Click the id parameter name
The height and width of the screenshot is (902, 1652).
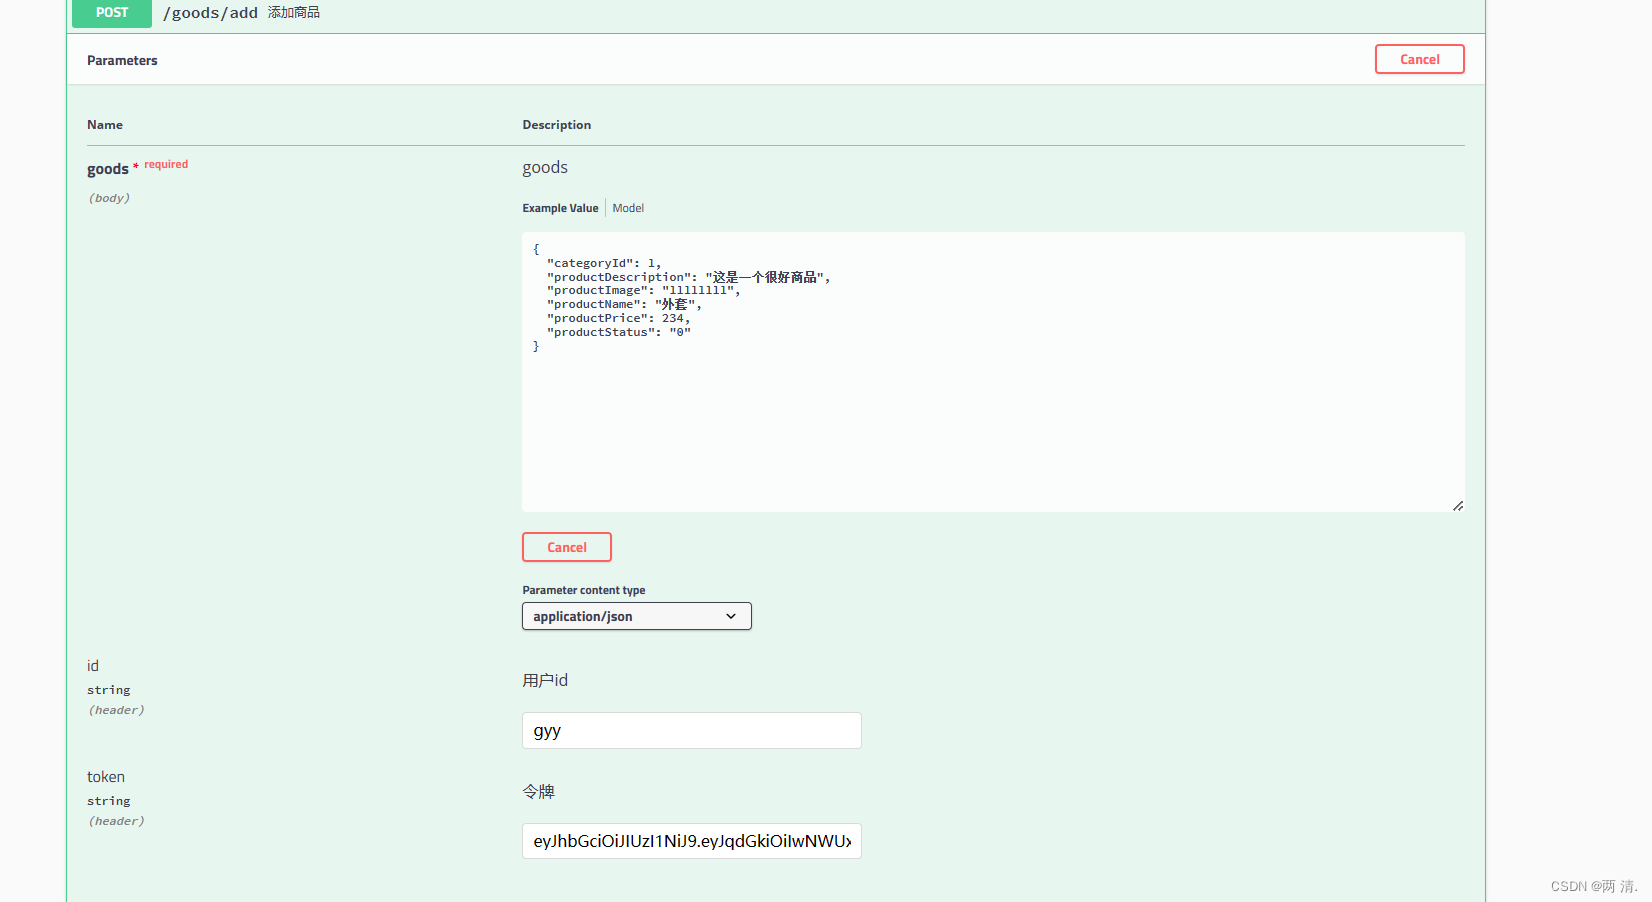click(x=93, y=666)
